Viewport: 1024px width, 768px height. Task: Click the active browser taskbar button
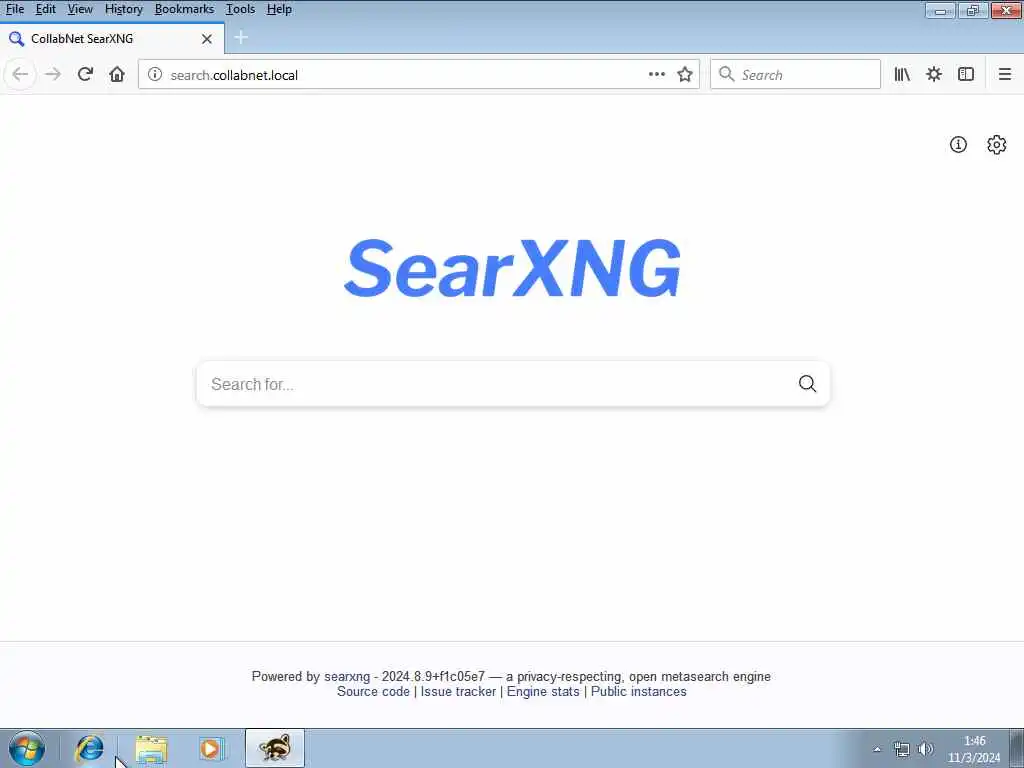point(275,748)
